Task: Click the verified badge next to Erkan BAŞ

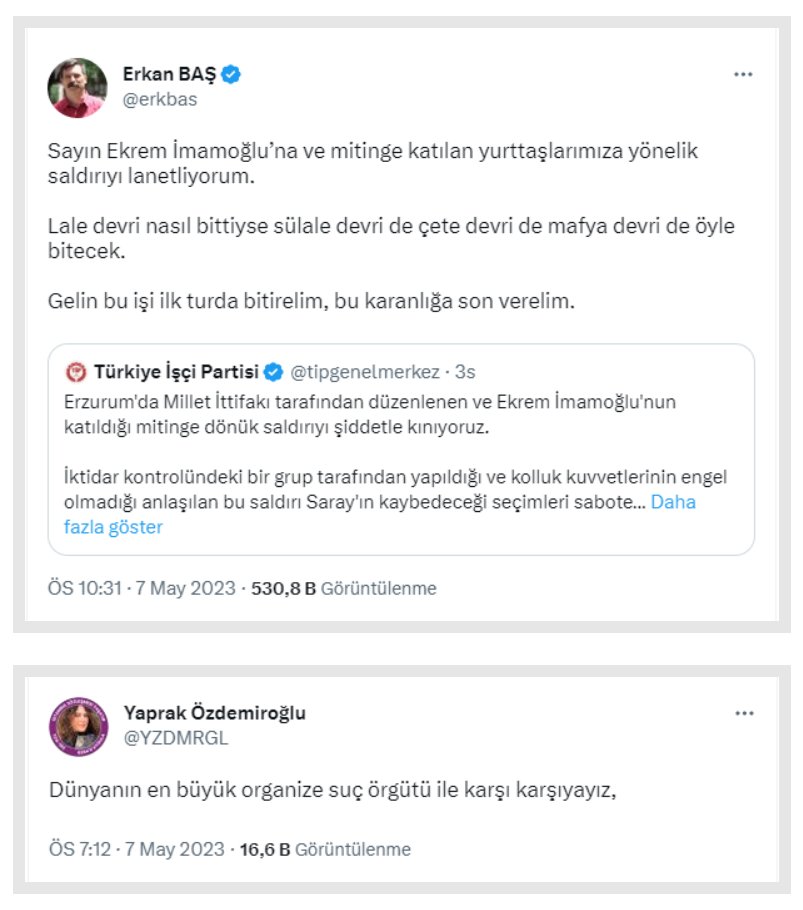Action: pyautogui.click(x=231, y=74)
